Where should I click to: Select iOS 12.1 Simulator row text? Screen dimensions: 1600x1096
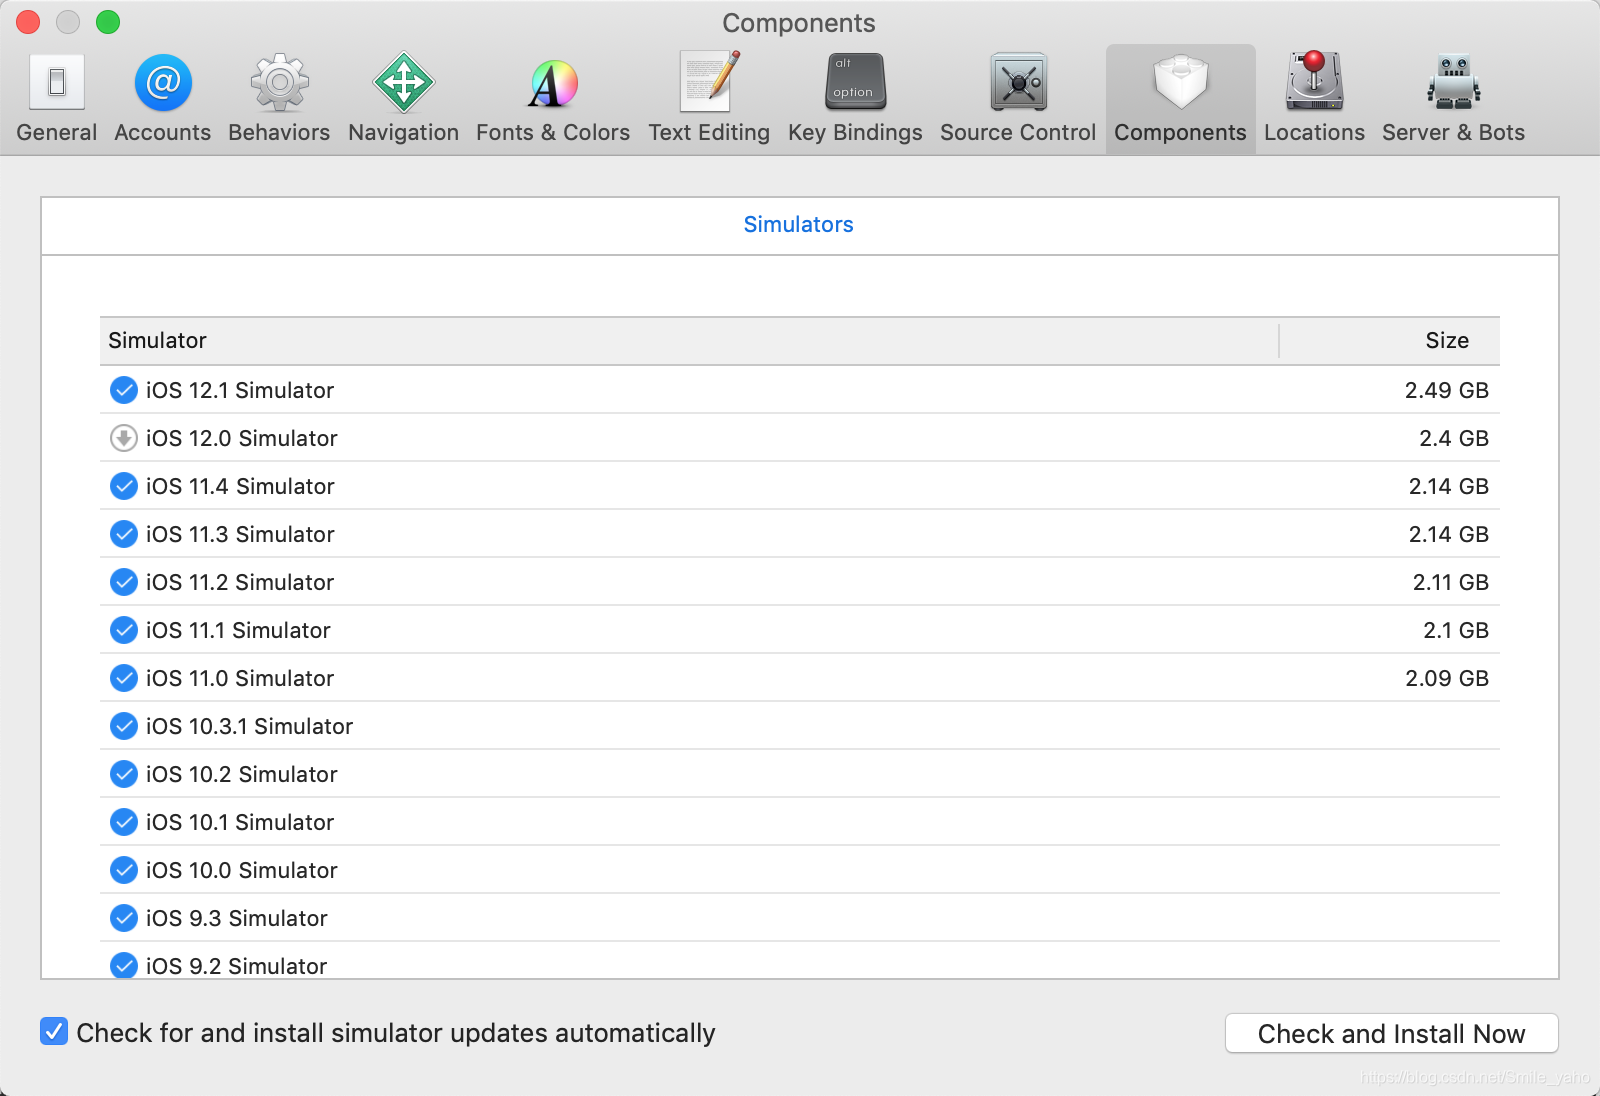point(240,391)
